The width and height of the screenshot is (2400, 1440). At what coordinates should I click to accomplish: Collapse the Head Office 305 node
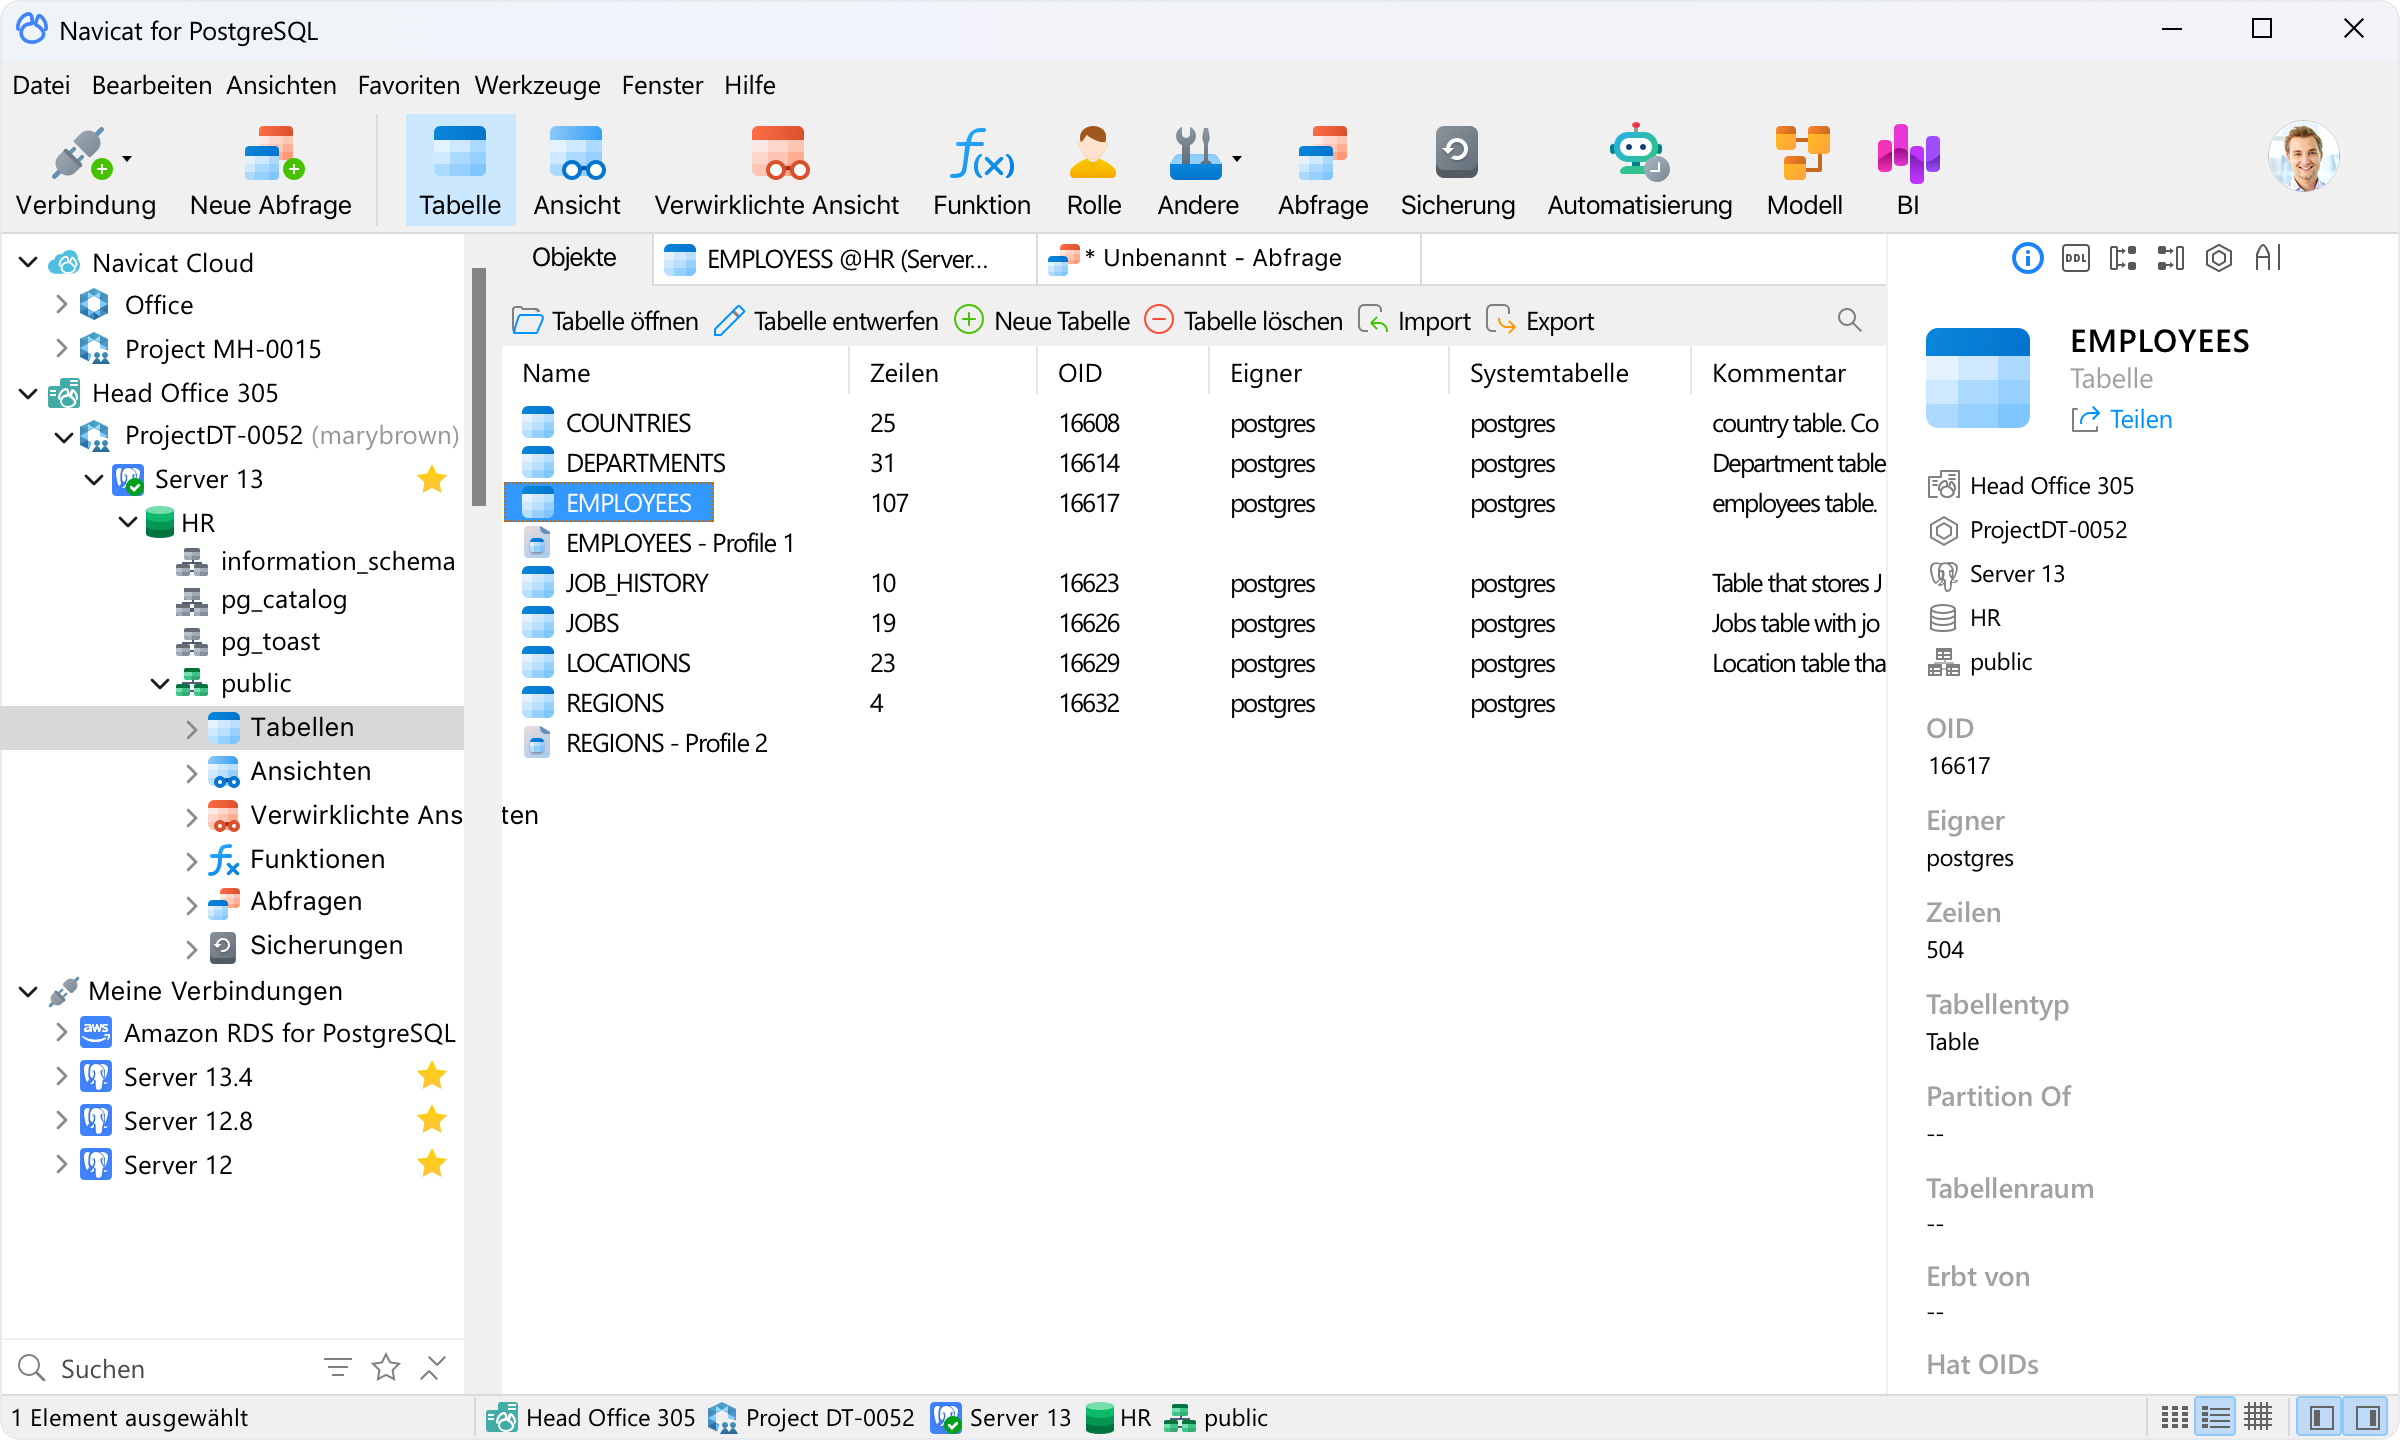tap(28, 393)
